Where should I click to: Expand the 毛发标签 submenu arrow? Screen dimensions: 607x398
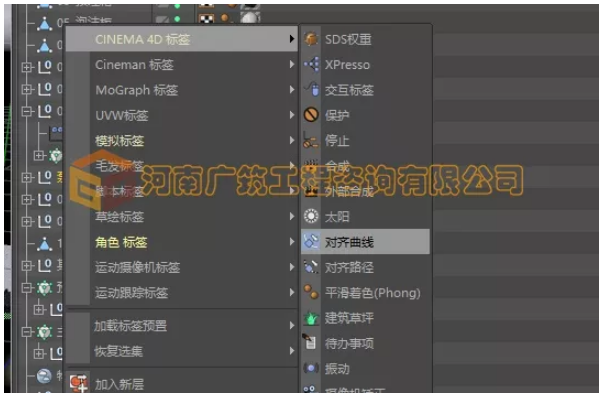point(292,166)
